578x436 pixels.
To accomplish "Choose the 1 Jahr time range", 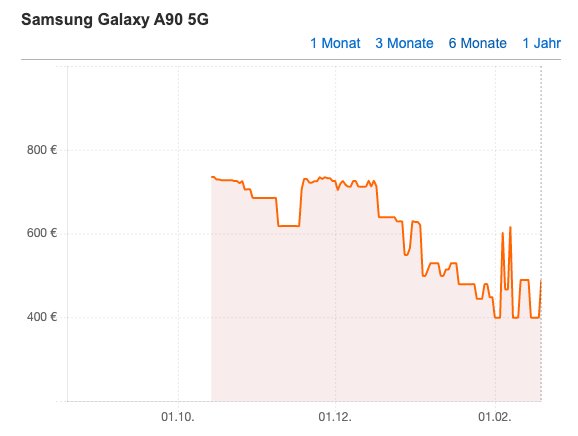I will (542, 43).
